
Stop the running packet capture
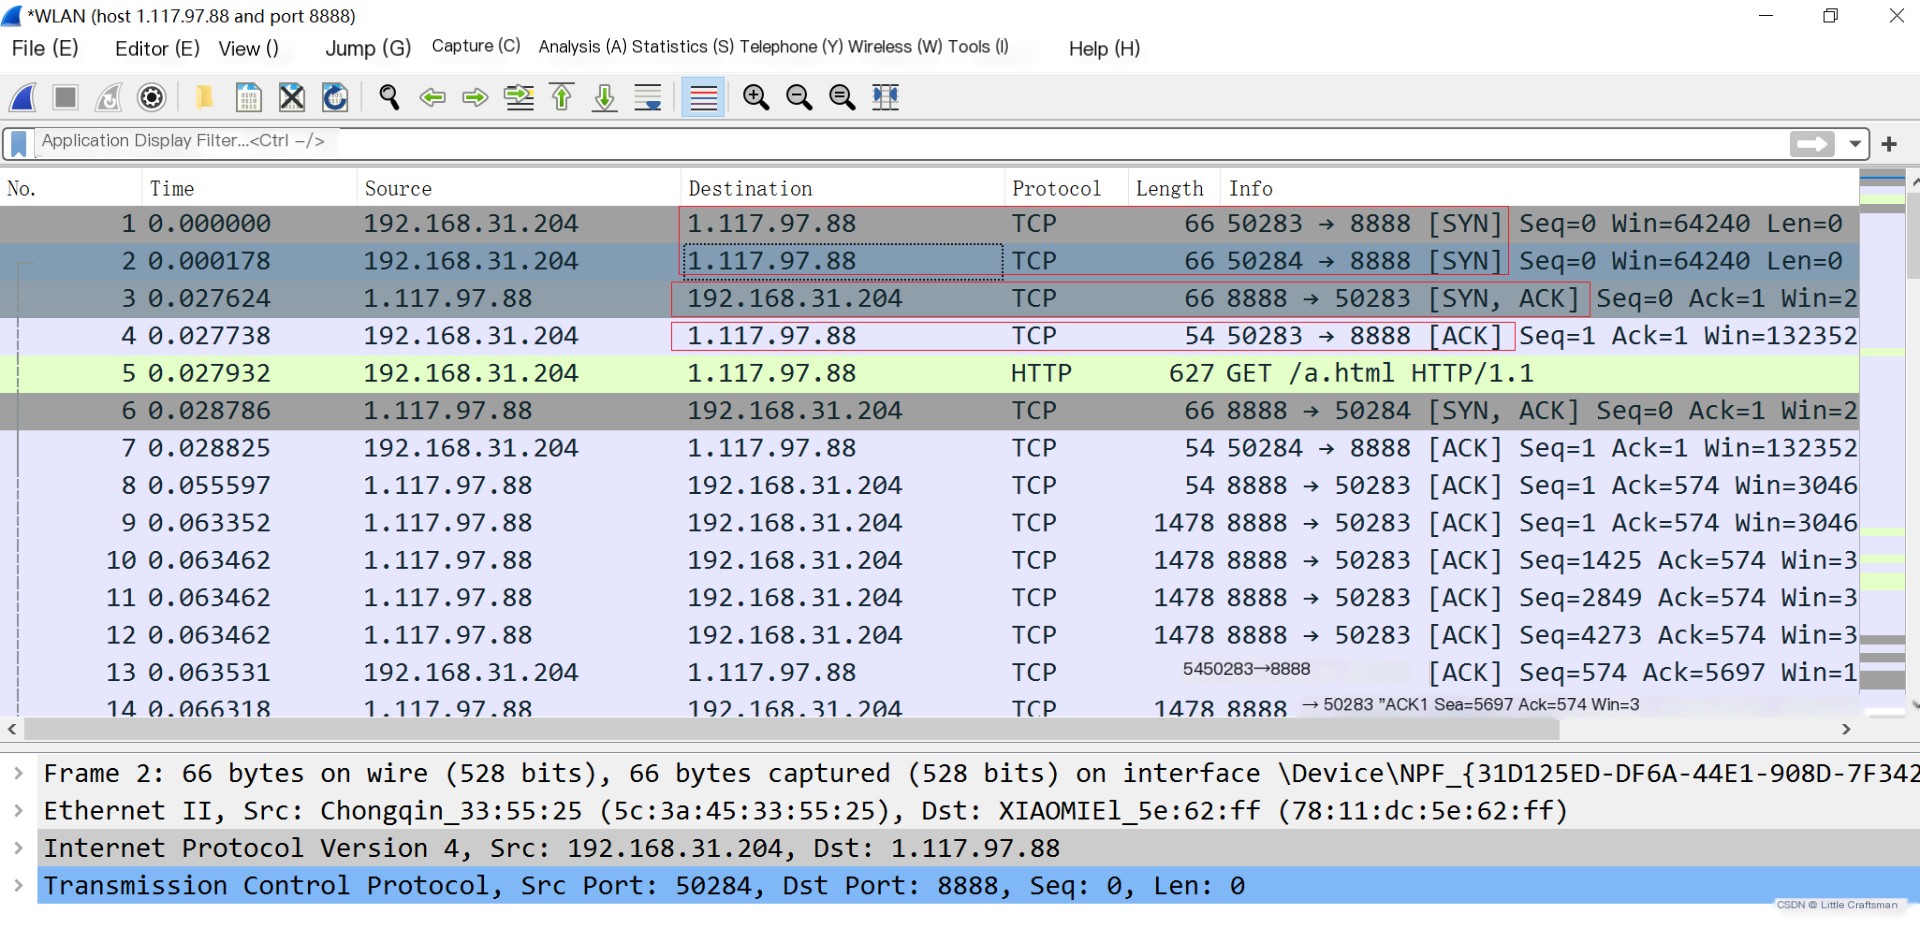click(66, 97)
